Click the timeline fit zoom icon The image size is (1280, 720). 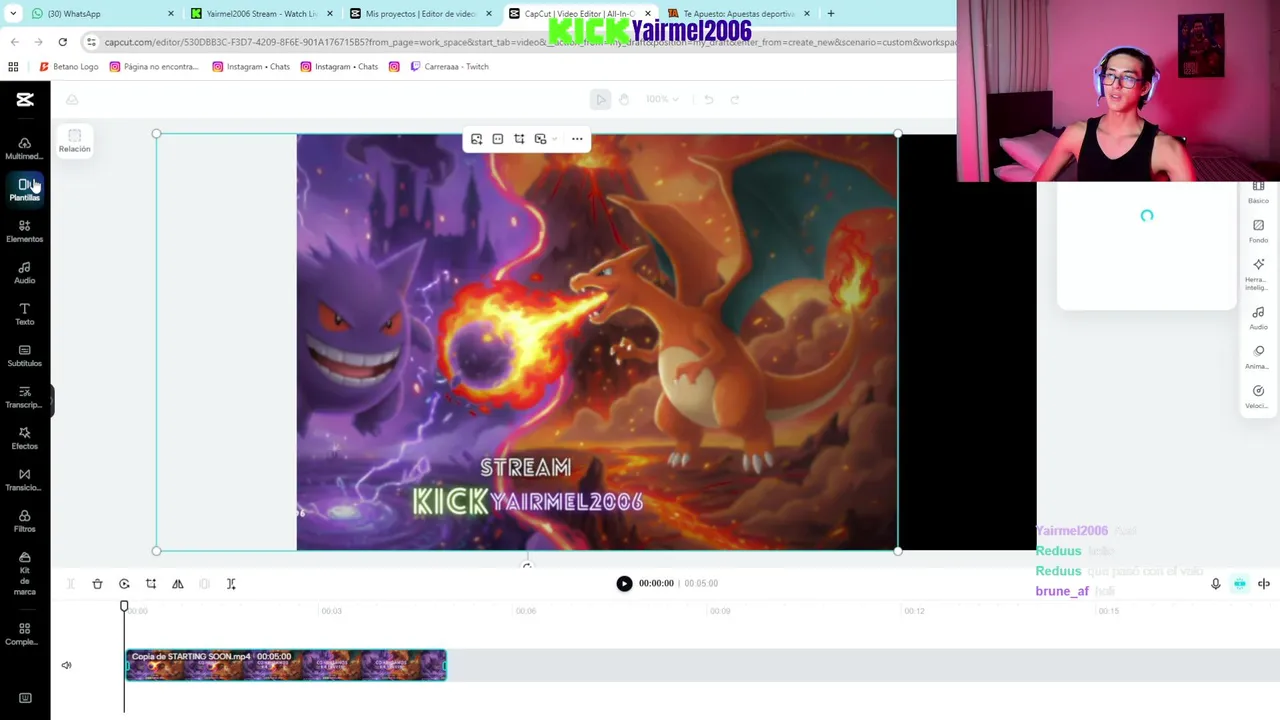(x=1264, y=584)
